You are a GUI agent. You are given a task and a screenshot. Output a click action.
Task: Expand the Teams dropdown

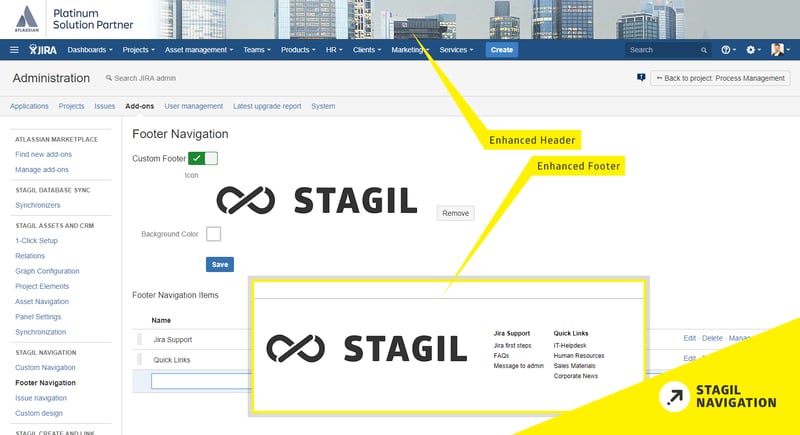click(x=257, y=50)
